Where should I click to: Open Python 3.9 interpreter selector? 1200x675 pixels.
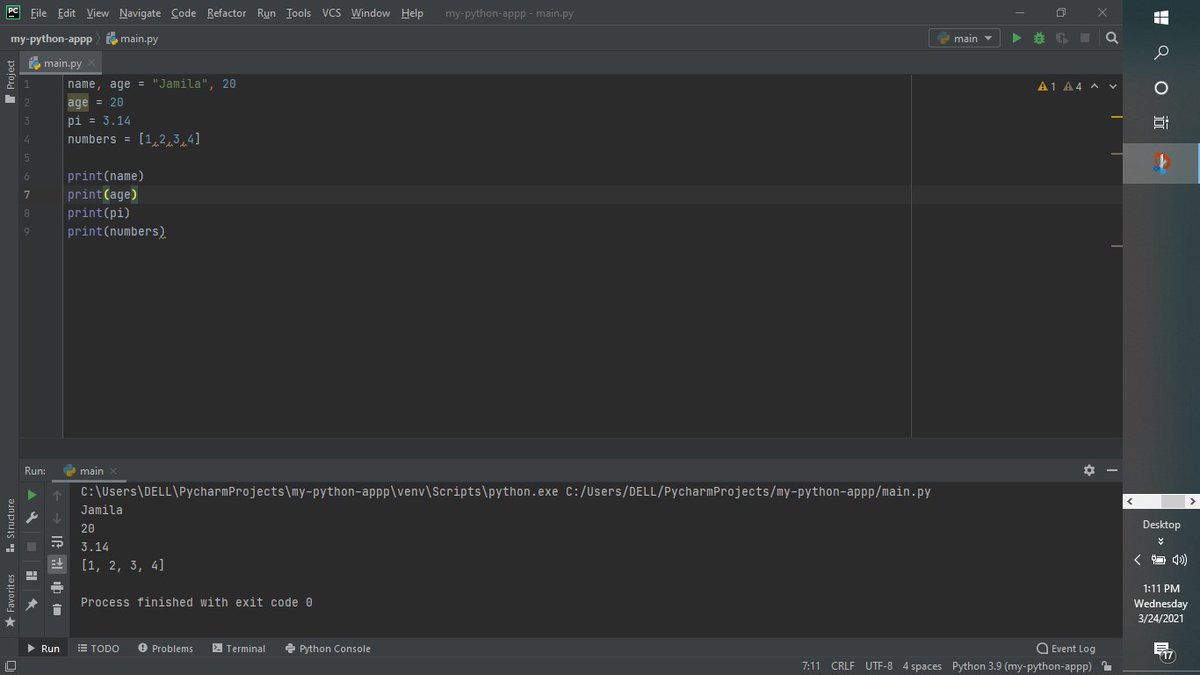point(1021,666)
